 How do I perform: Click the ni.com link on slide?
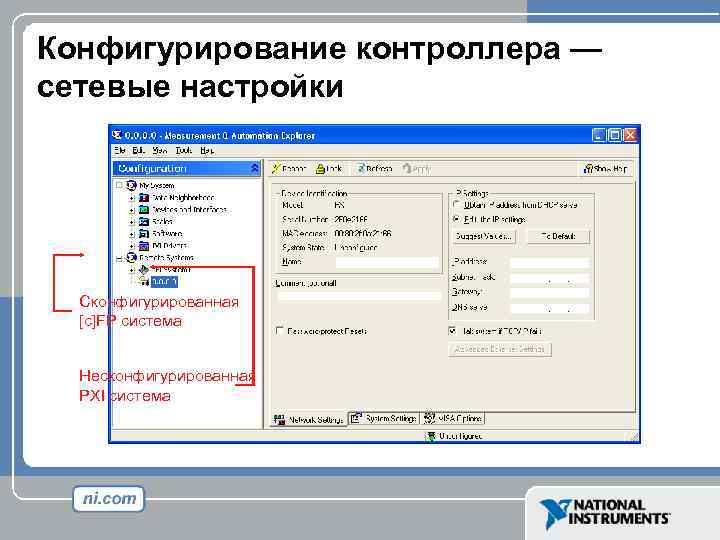pyautogui.click(x=109, y=498)
